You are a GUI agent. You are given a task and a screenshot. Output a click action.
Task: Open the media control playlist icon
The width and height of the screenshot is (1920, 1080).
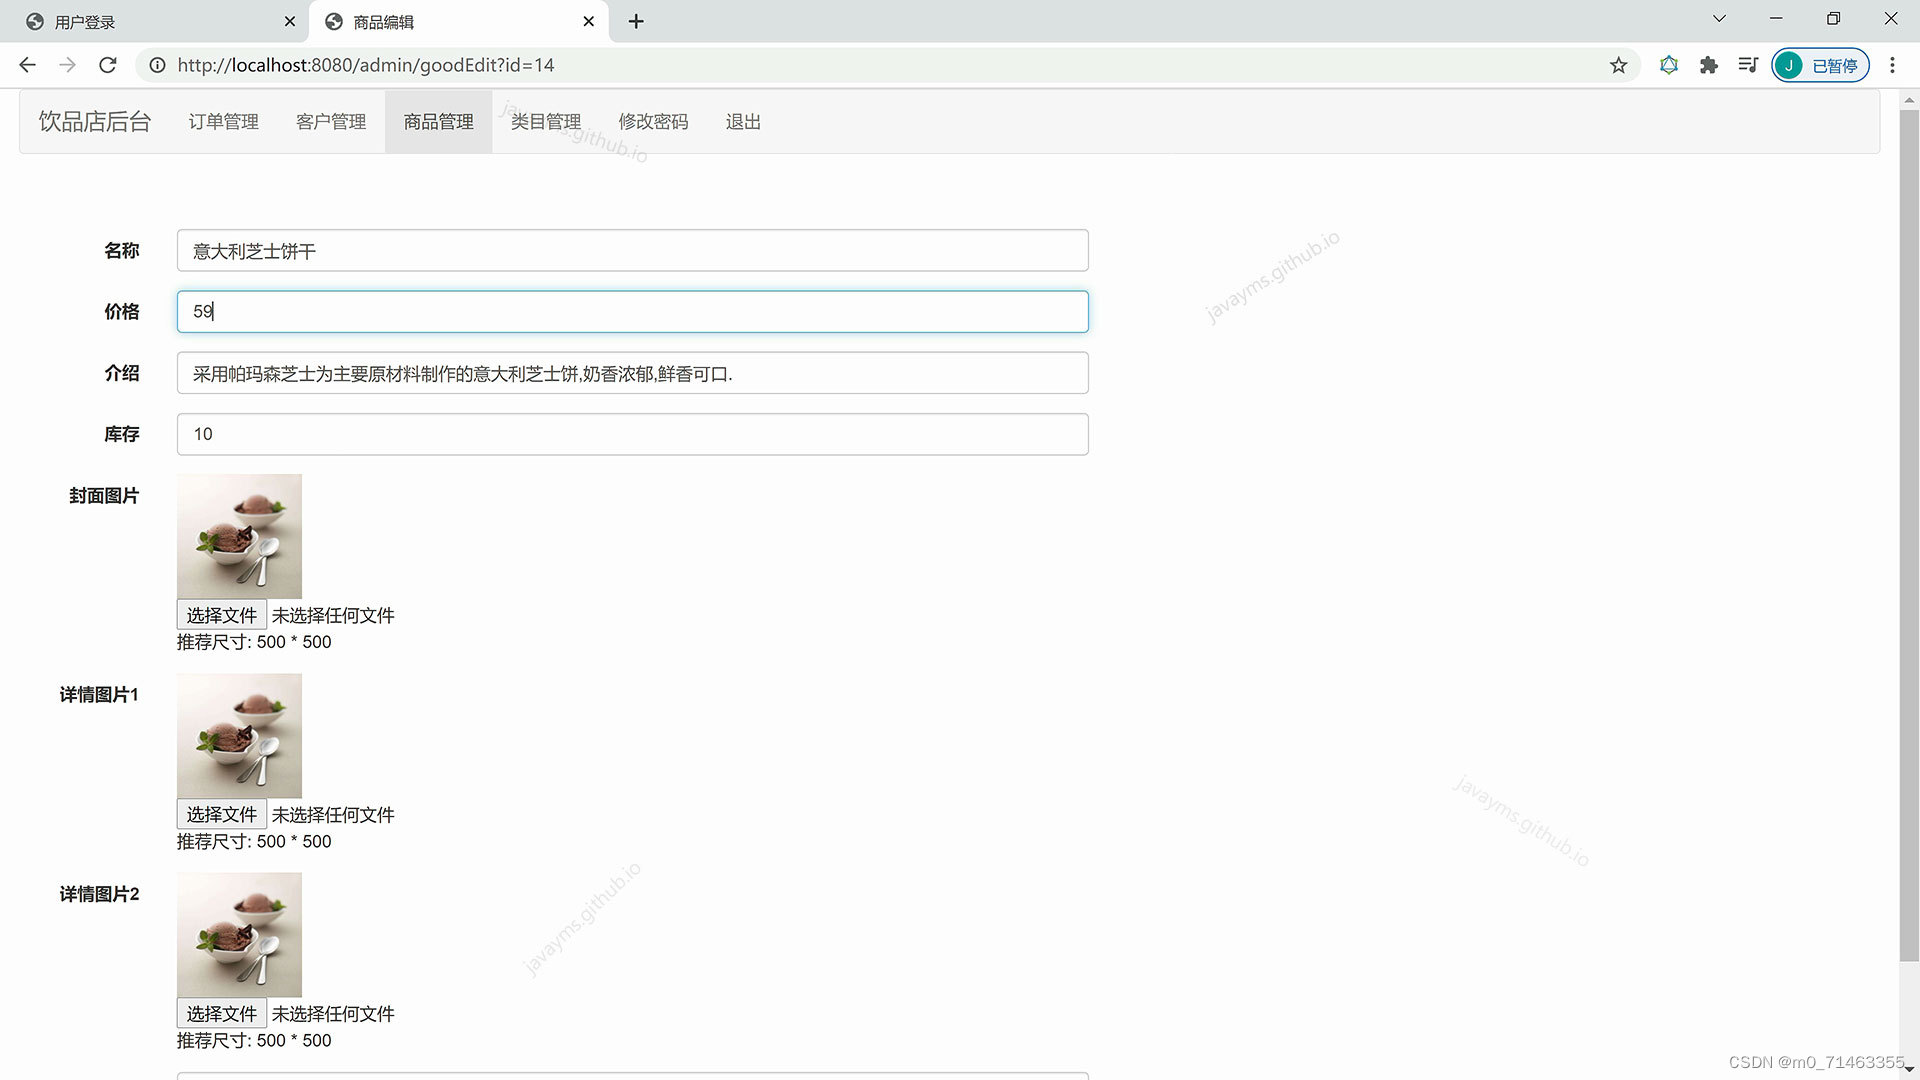(1747, 65)
